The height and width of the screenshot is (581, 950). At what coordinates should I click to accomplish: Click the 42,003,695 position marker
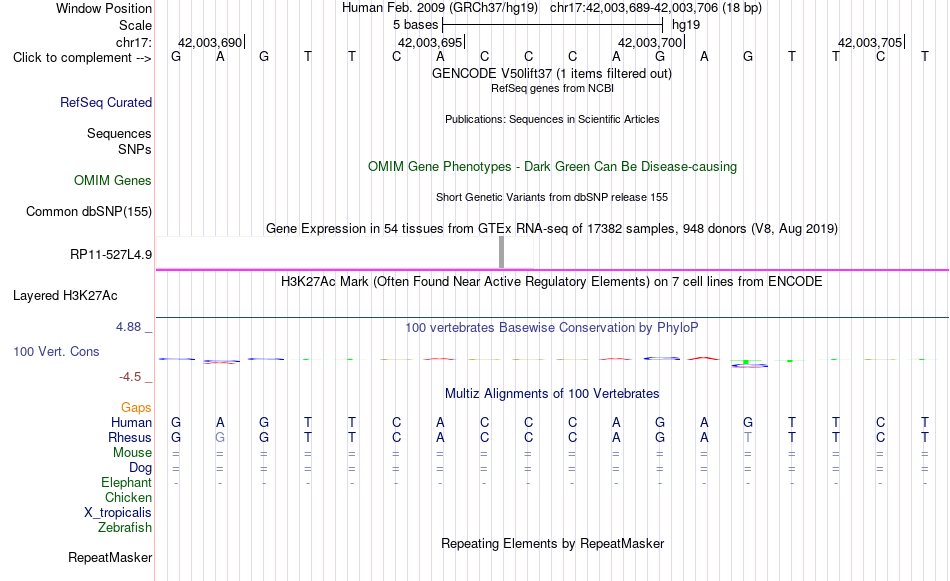(x=430, y=42)
